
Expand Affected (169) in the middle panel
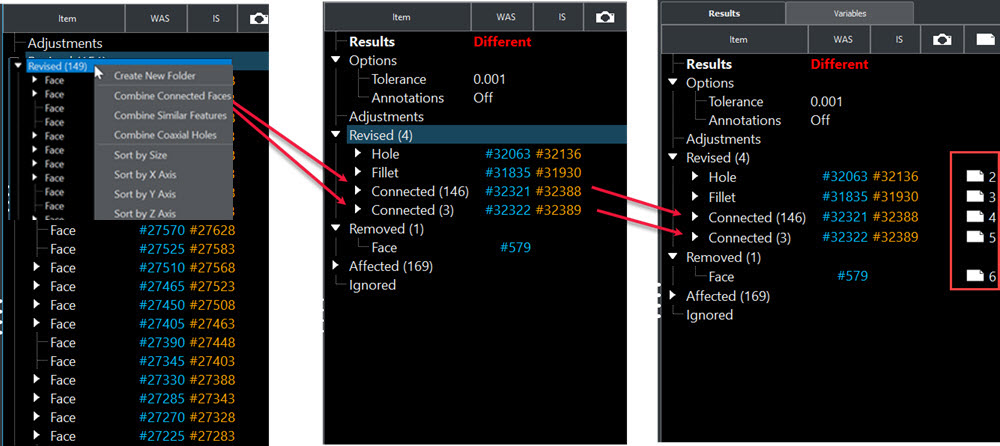click(338, 266)
